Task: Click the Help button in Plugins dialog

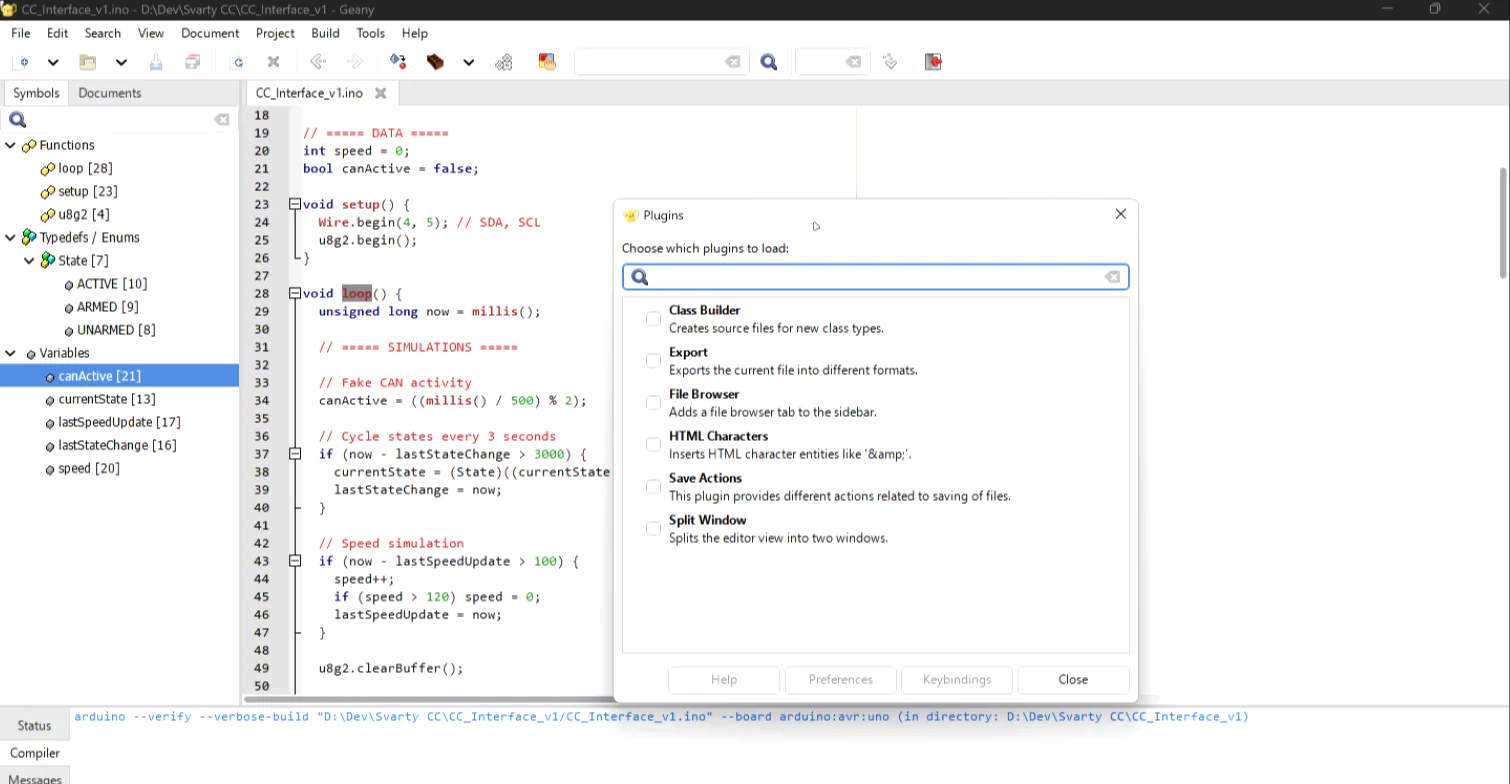Action: point(724,680)
